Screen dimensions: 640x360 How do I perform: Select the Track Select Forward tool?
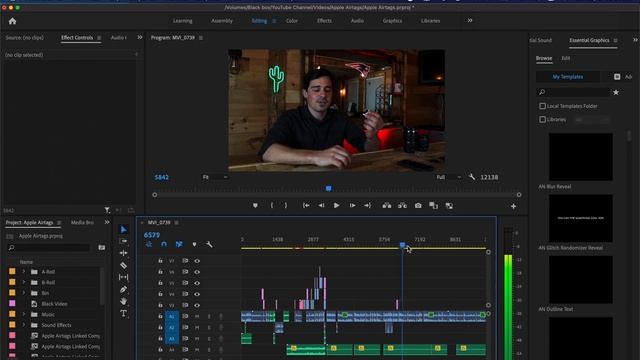[x=123, y=241]
